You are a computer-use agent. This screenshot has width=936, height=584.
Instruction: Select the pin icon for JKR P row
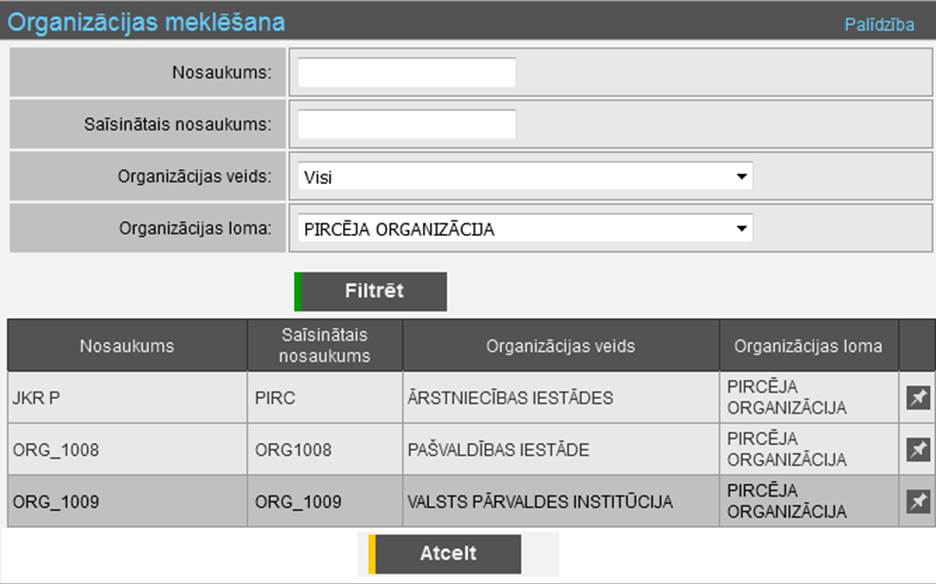click(917, 398)
